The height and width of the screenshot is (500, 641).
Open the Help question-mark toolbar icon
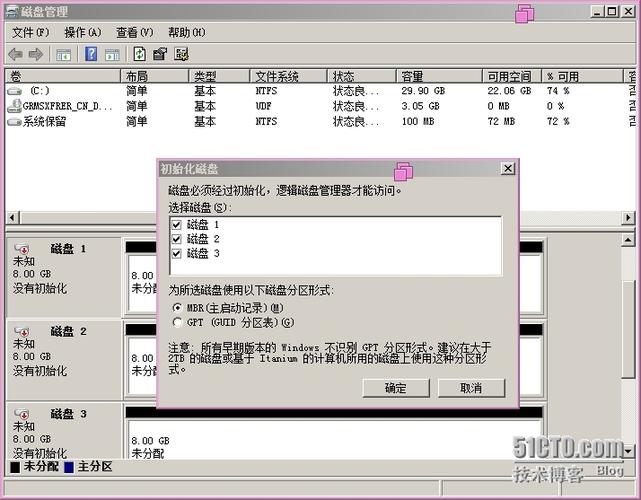coord(91,54)
